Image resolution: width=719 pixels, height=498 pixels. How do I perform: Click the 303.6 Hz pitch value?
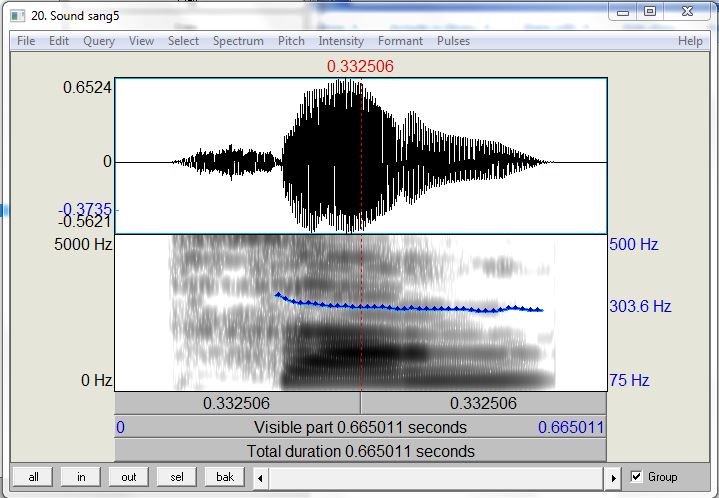640,306
